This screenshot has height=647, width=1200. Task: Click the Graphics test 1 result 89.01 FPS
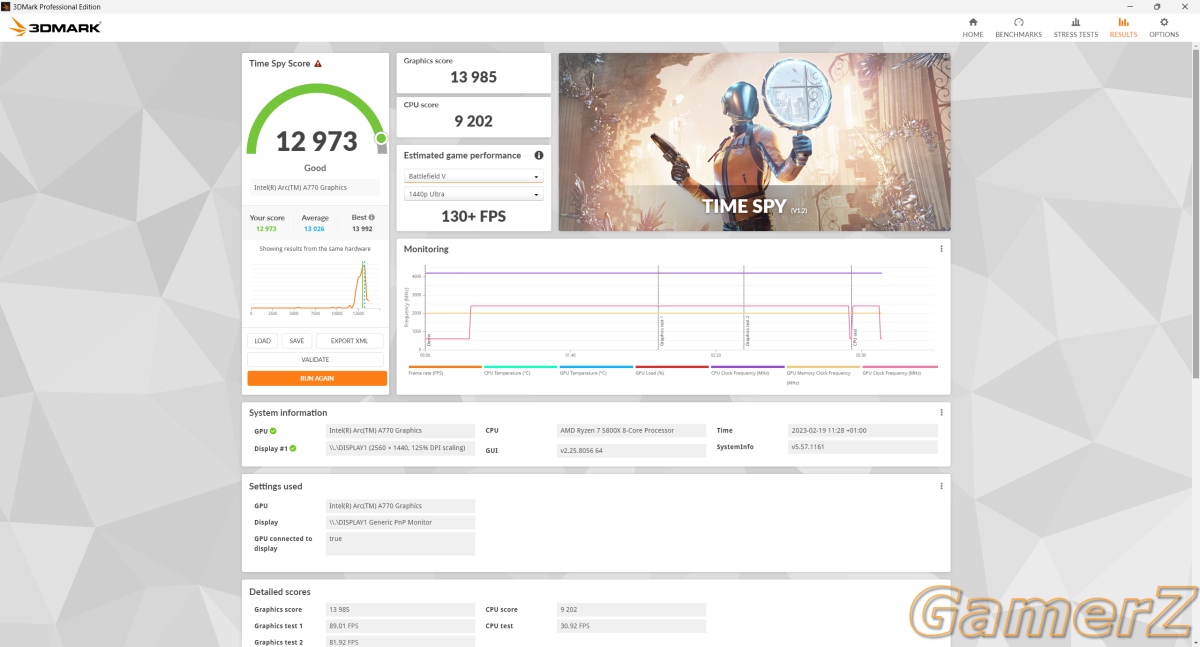click(400, 626)
